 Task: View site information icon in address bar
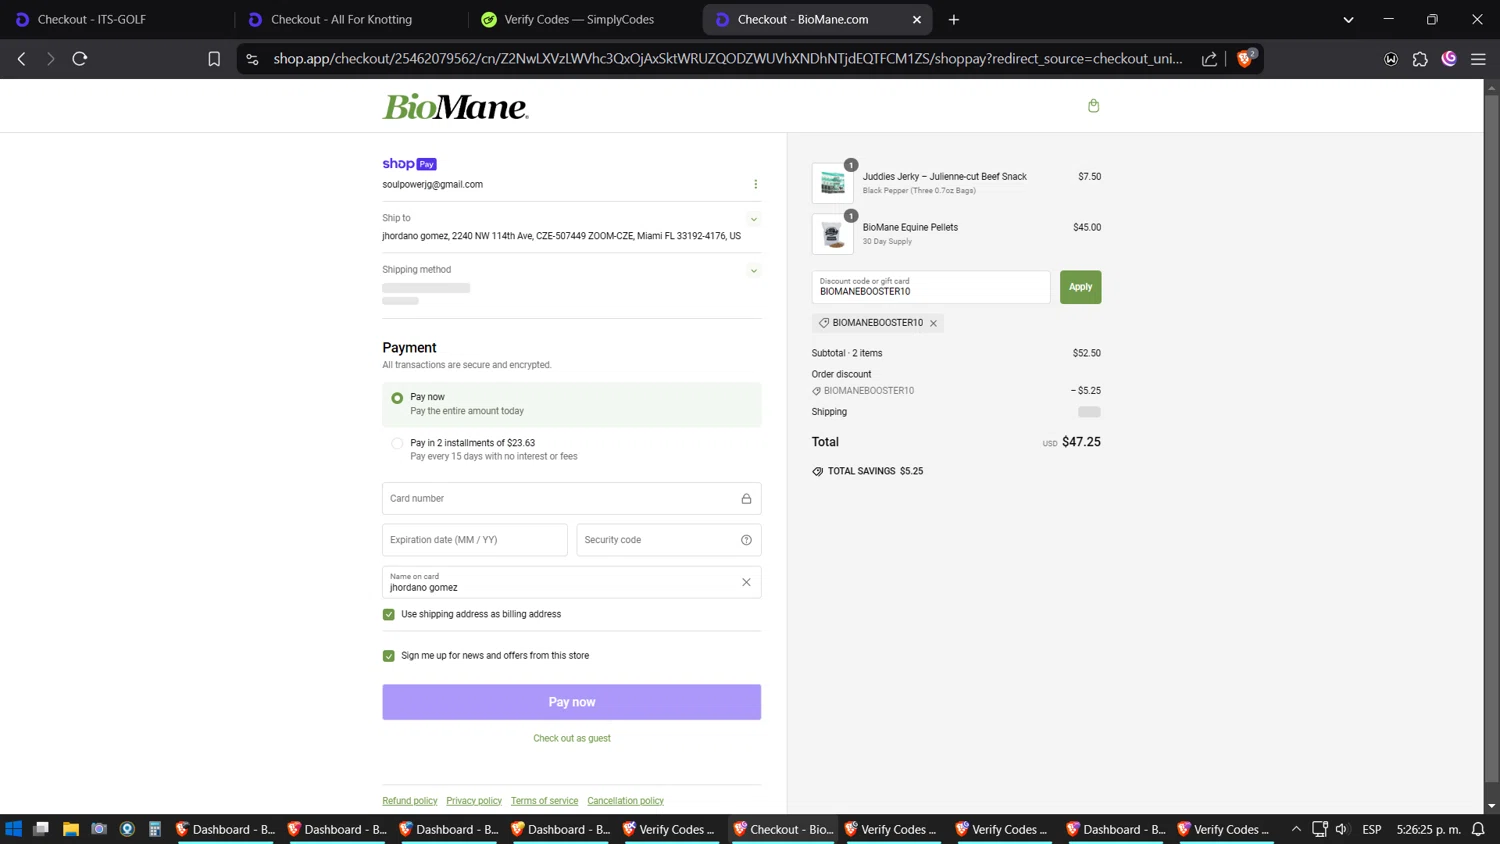252,59
